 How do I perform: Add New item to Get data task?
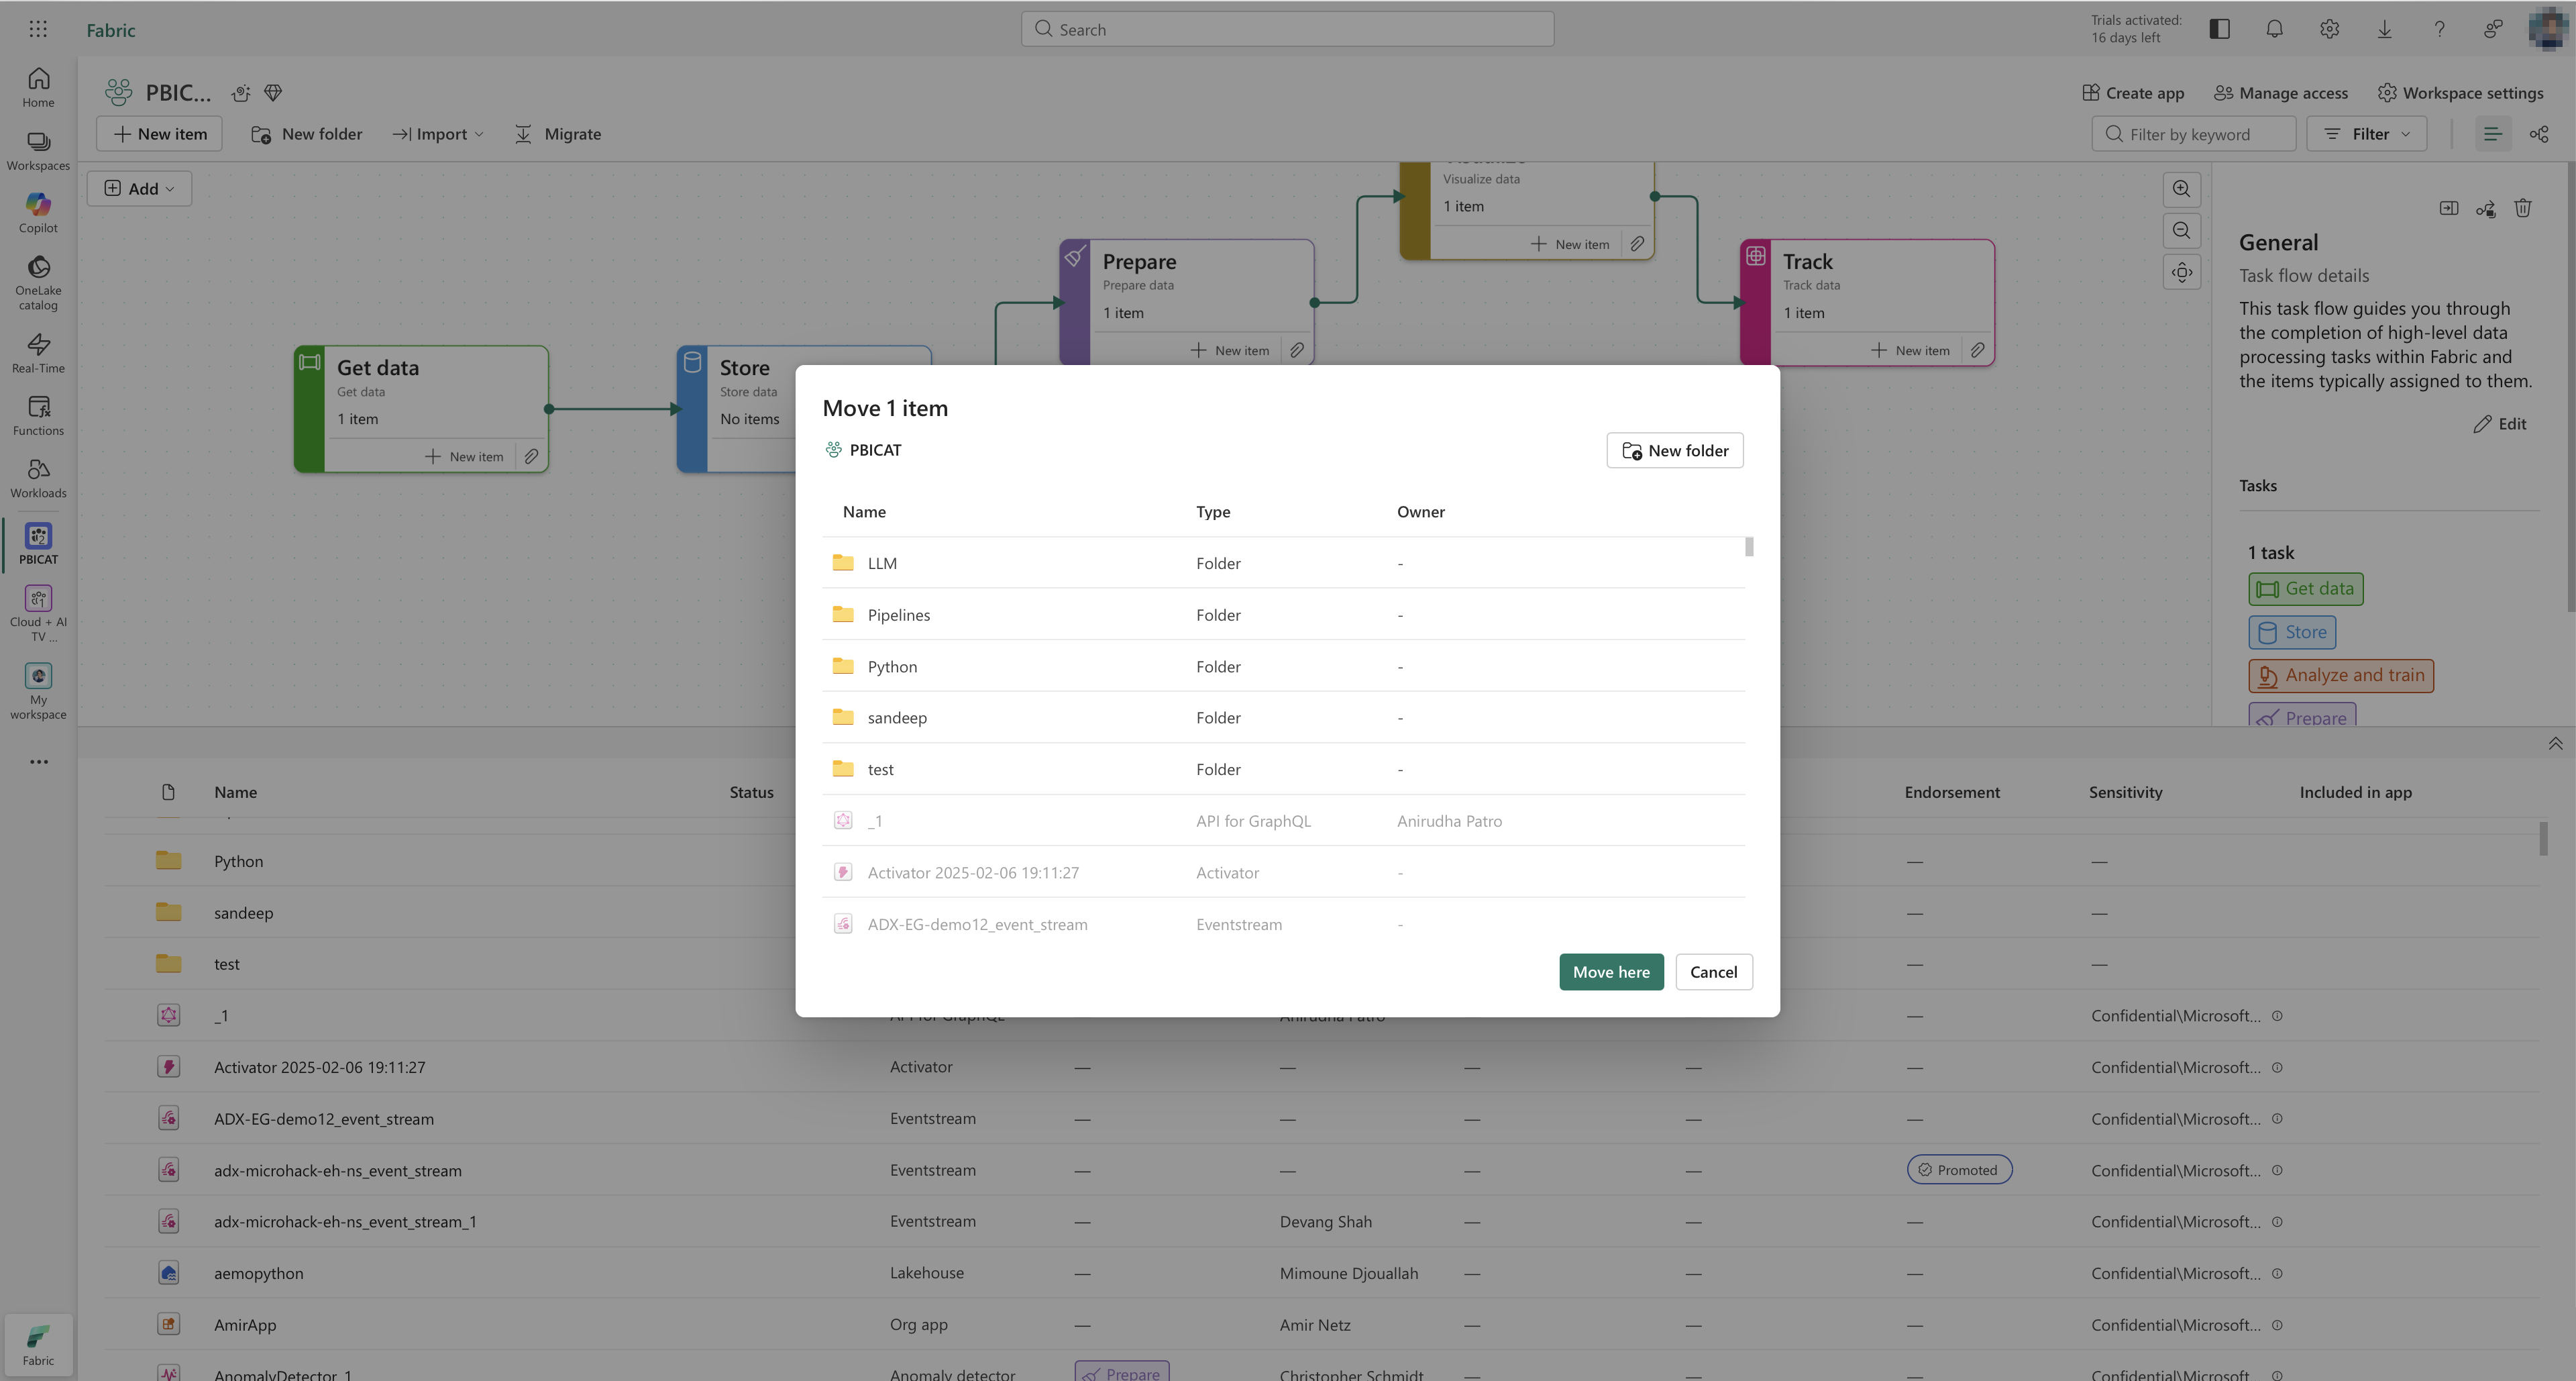[464, 456]
